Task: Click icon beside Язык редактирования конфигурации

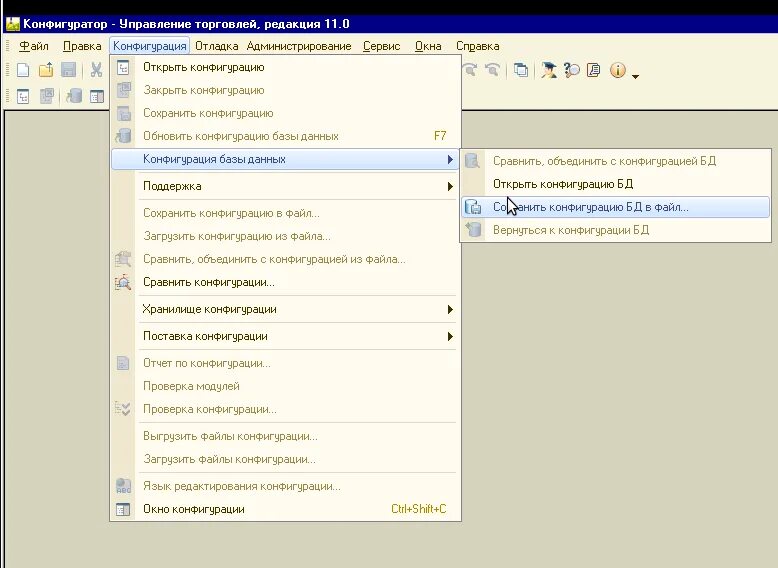Action: tap(123, 486)
